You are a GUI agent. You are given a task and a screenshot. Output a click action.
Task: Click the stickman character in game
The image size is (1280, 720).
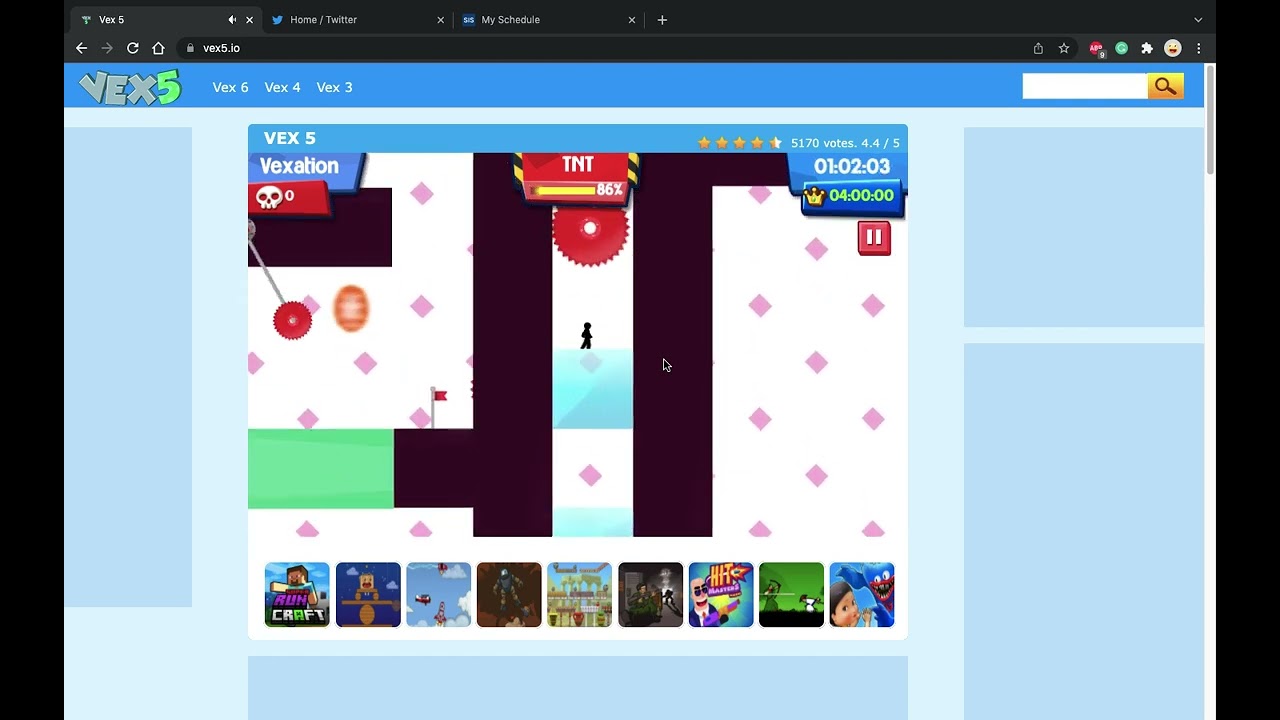tap(587, 336)
